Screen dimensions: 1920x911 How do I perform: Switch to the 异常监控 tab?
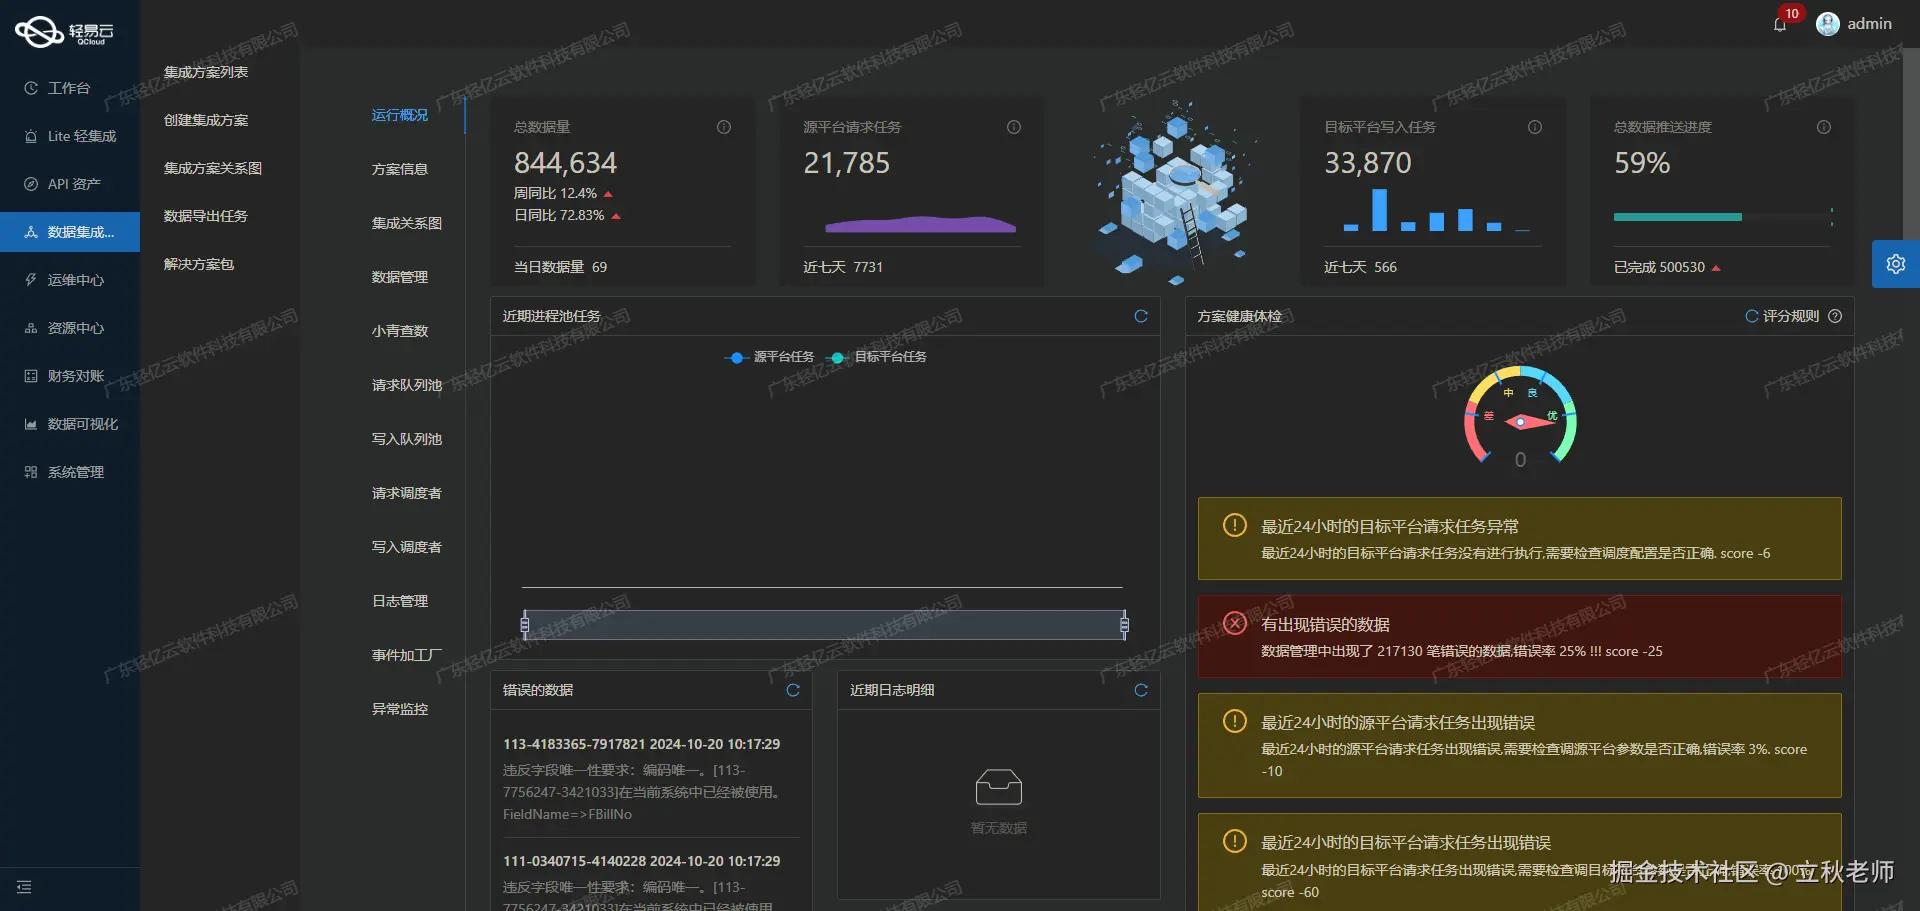coord(400,709)
